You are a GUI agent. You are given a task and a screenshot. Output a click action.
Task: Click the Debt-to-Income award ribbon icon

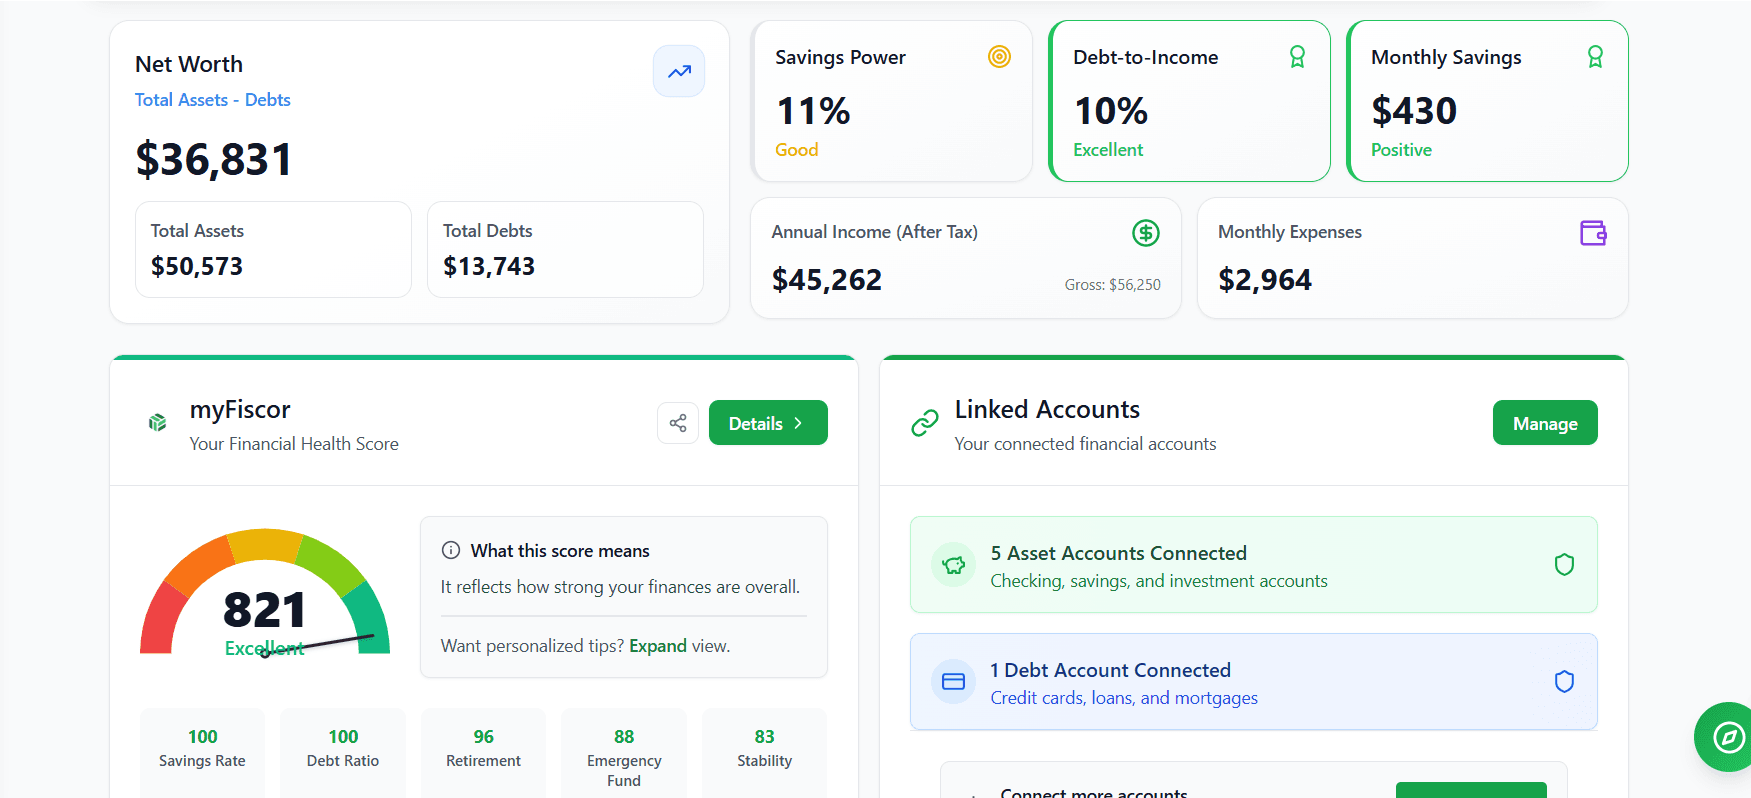pyautogui.click(x=1297, y=57)
